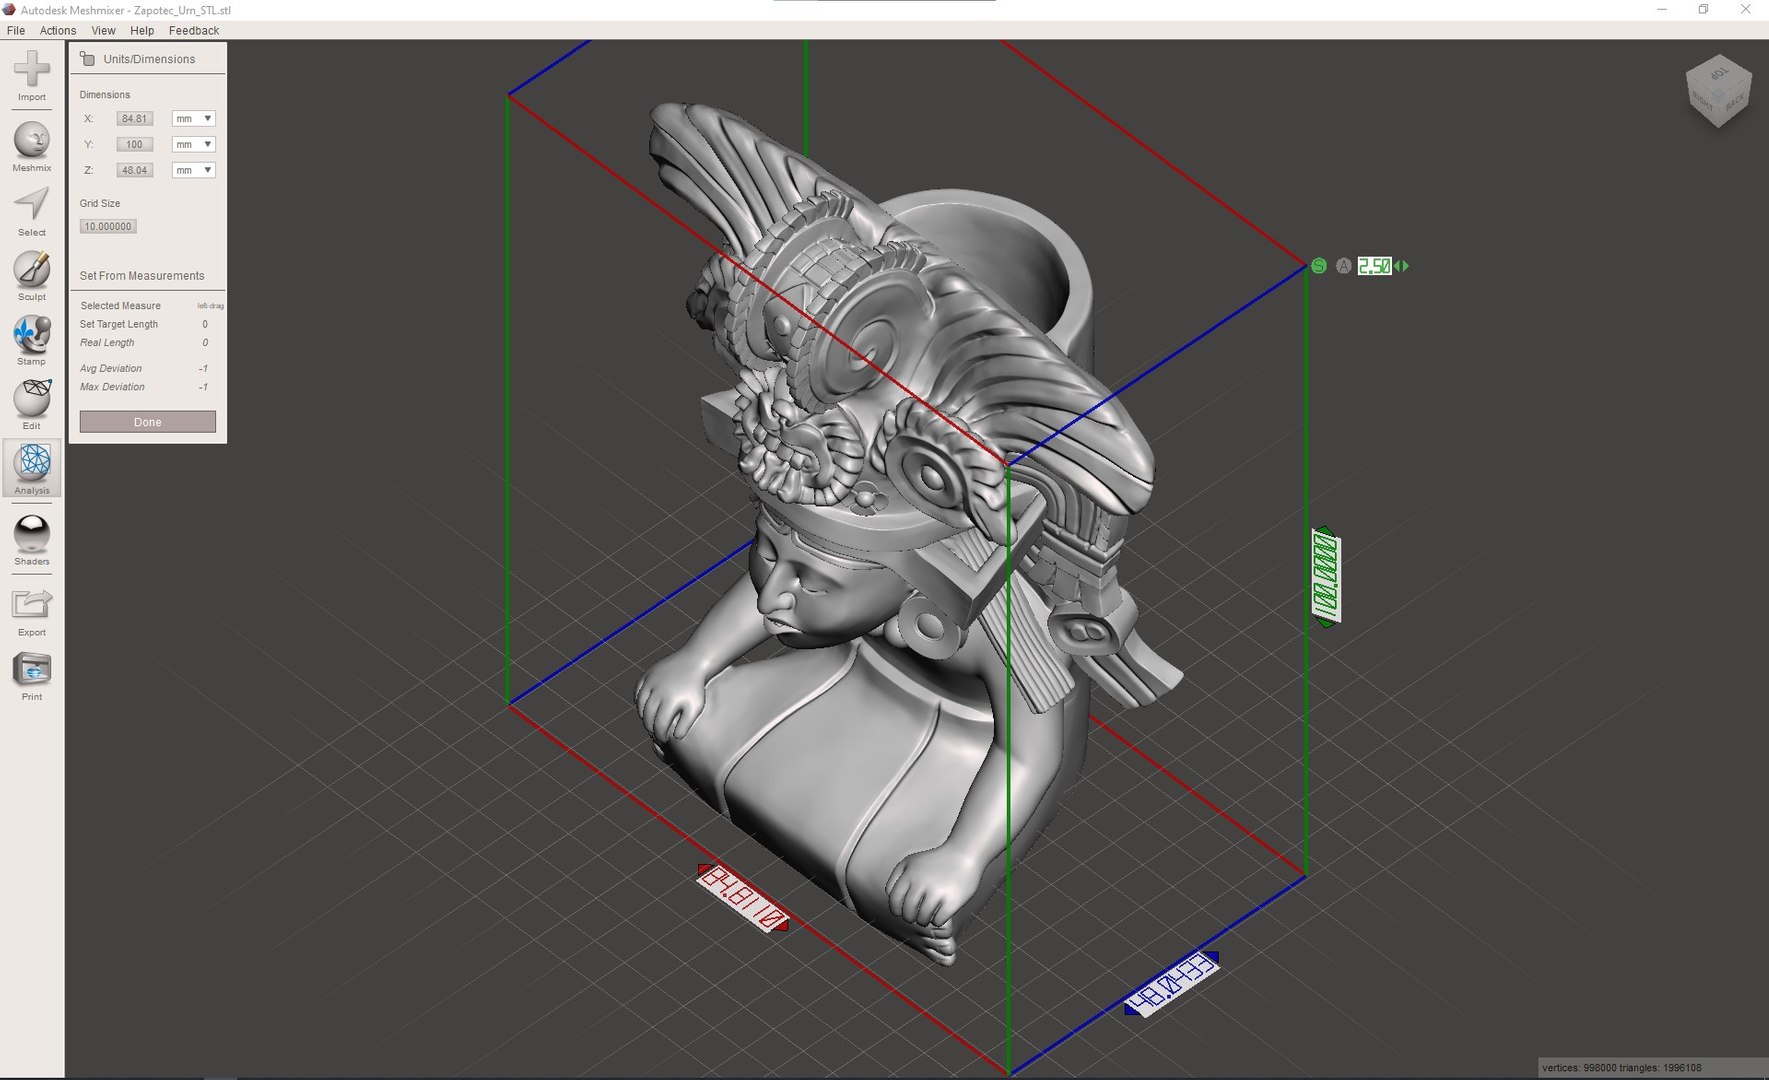
Task: Click the Grid Size field 10.000000
Action: pyautogui.click(x=108, y=227)
